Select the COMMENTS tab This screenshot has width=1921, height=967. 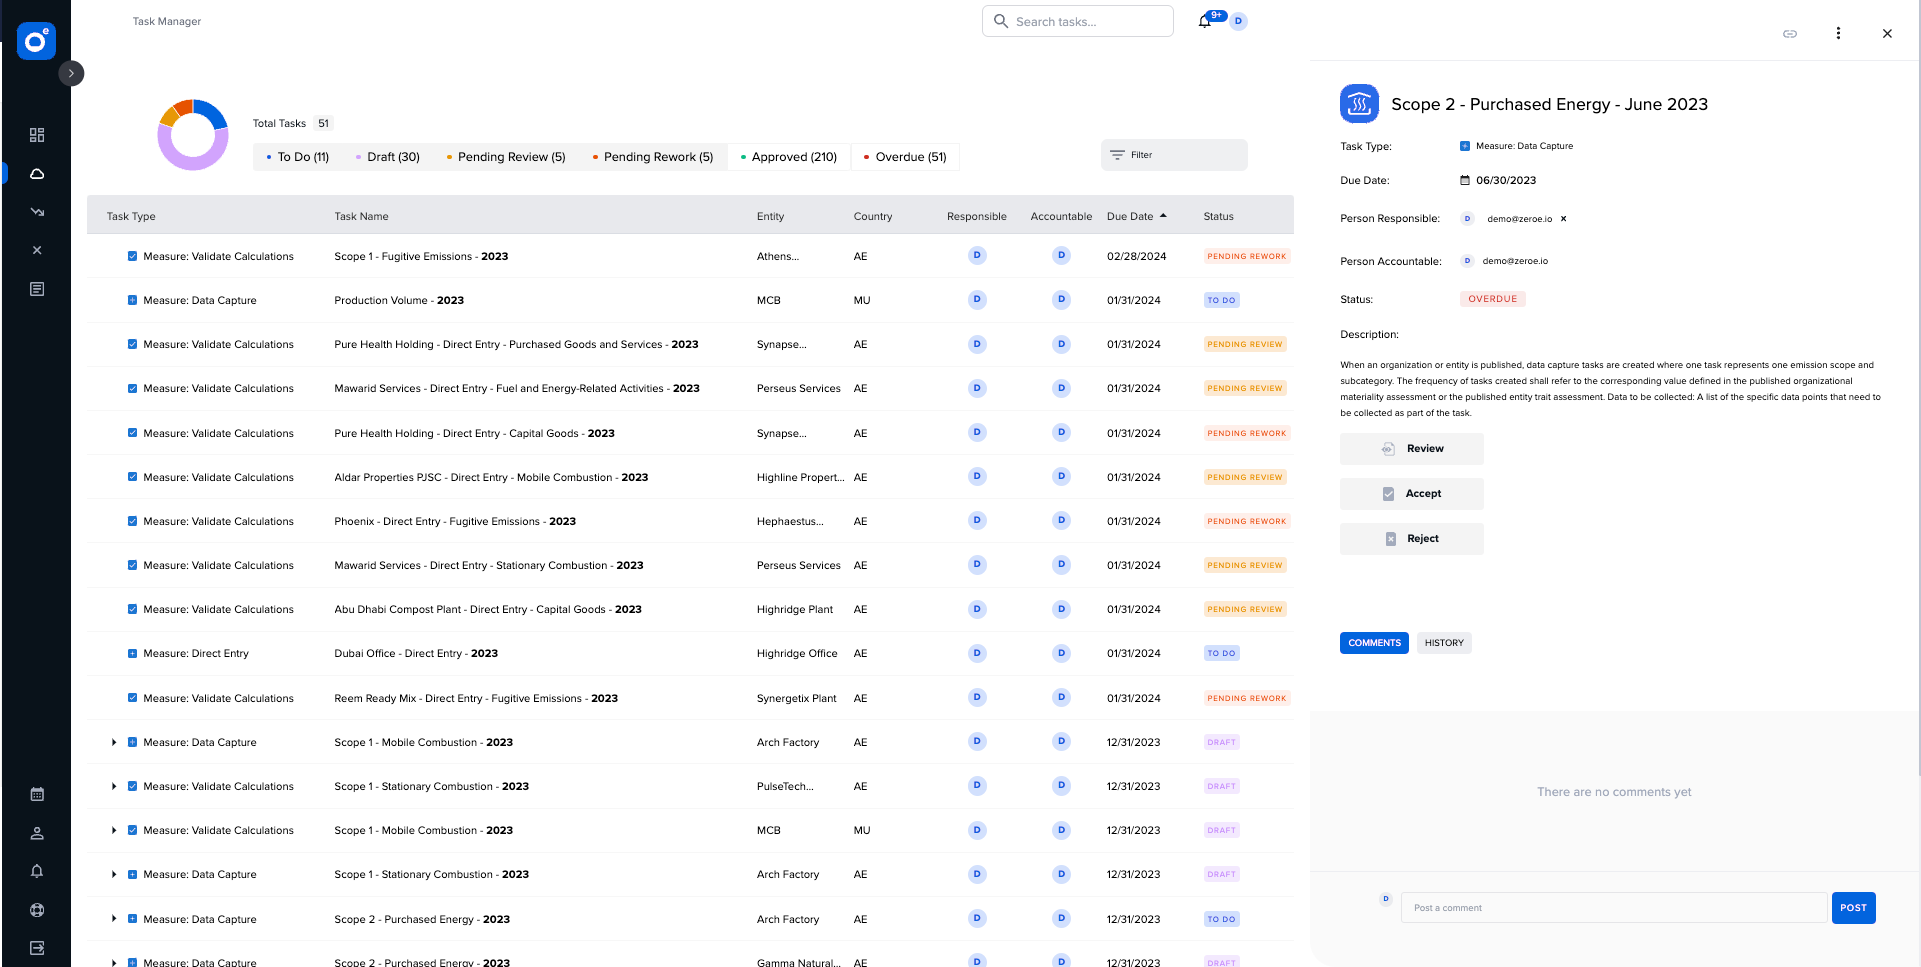click(1373, 642)
